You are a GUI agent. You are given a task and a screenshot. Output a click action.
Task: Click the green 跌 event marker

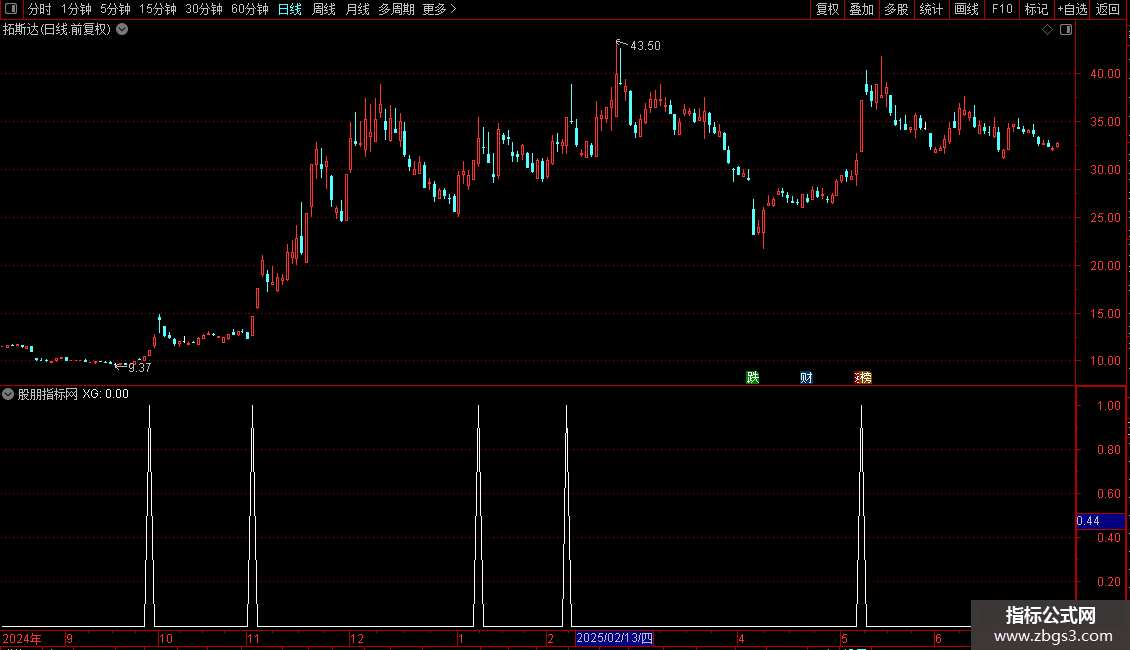click(x=752, y=378)
